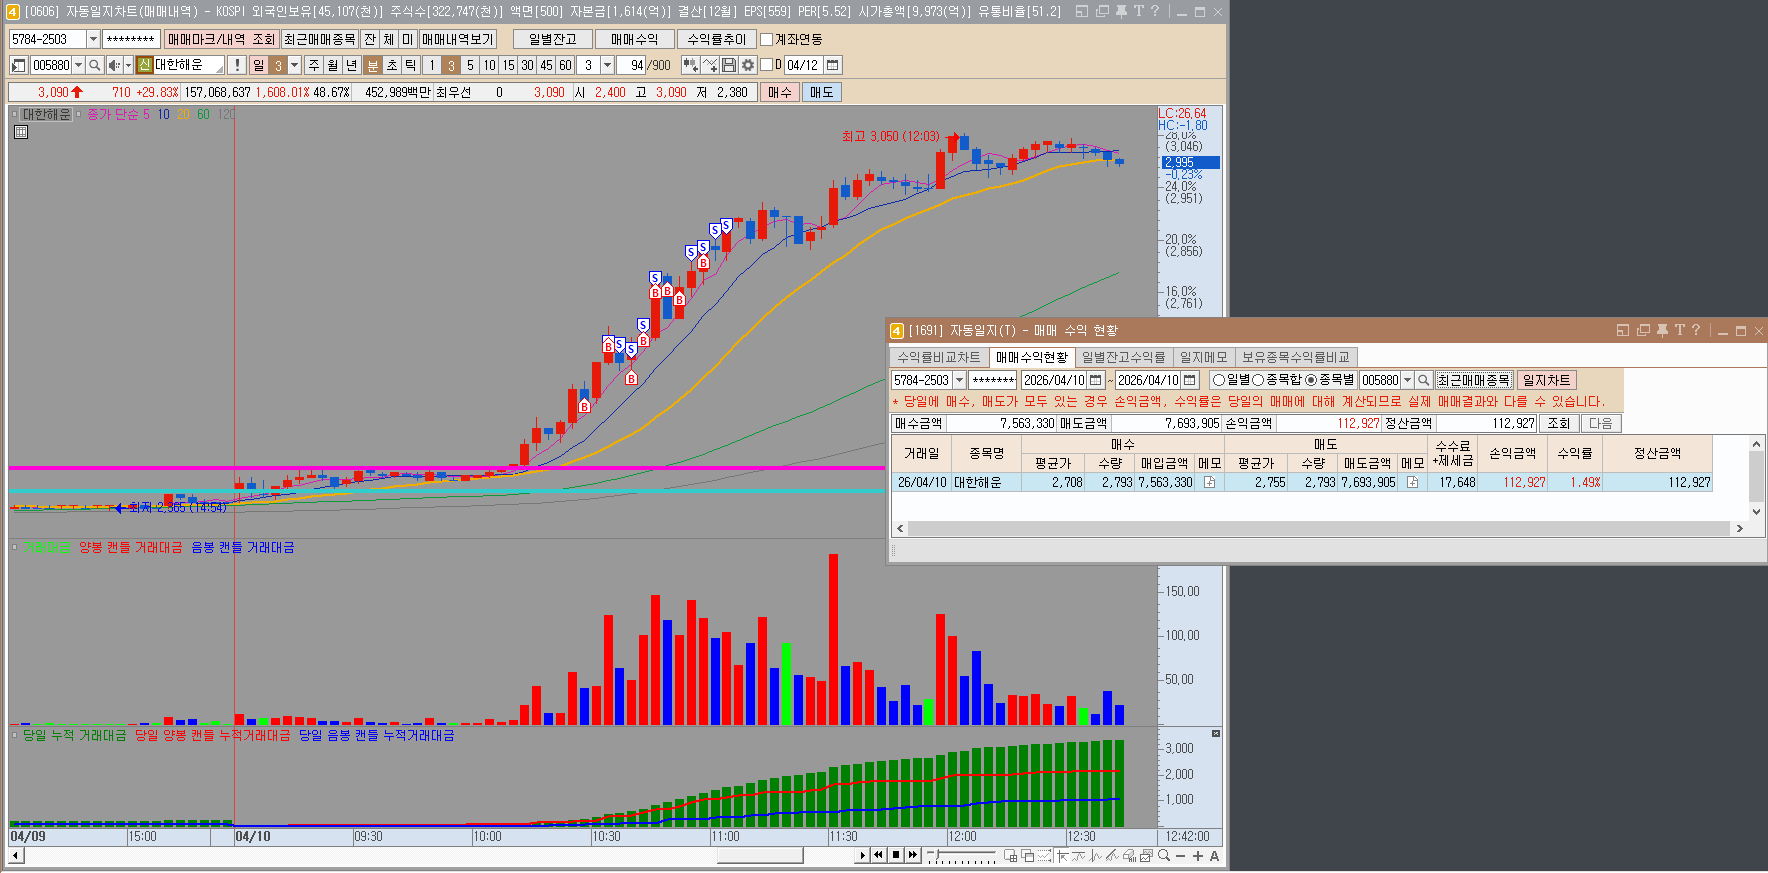Click the 일별잔고 button
This screenshot has width=1768, height=873.
click(x=552, y=39)
